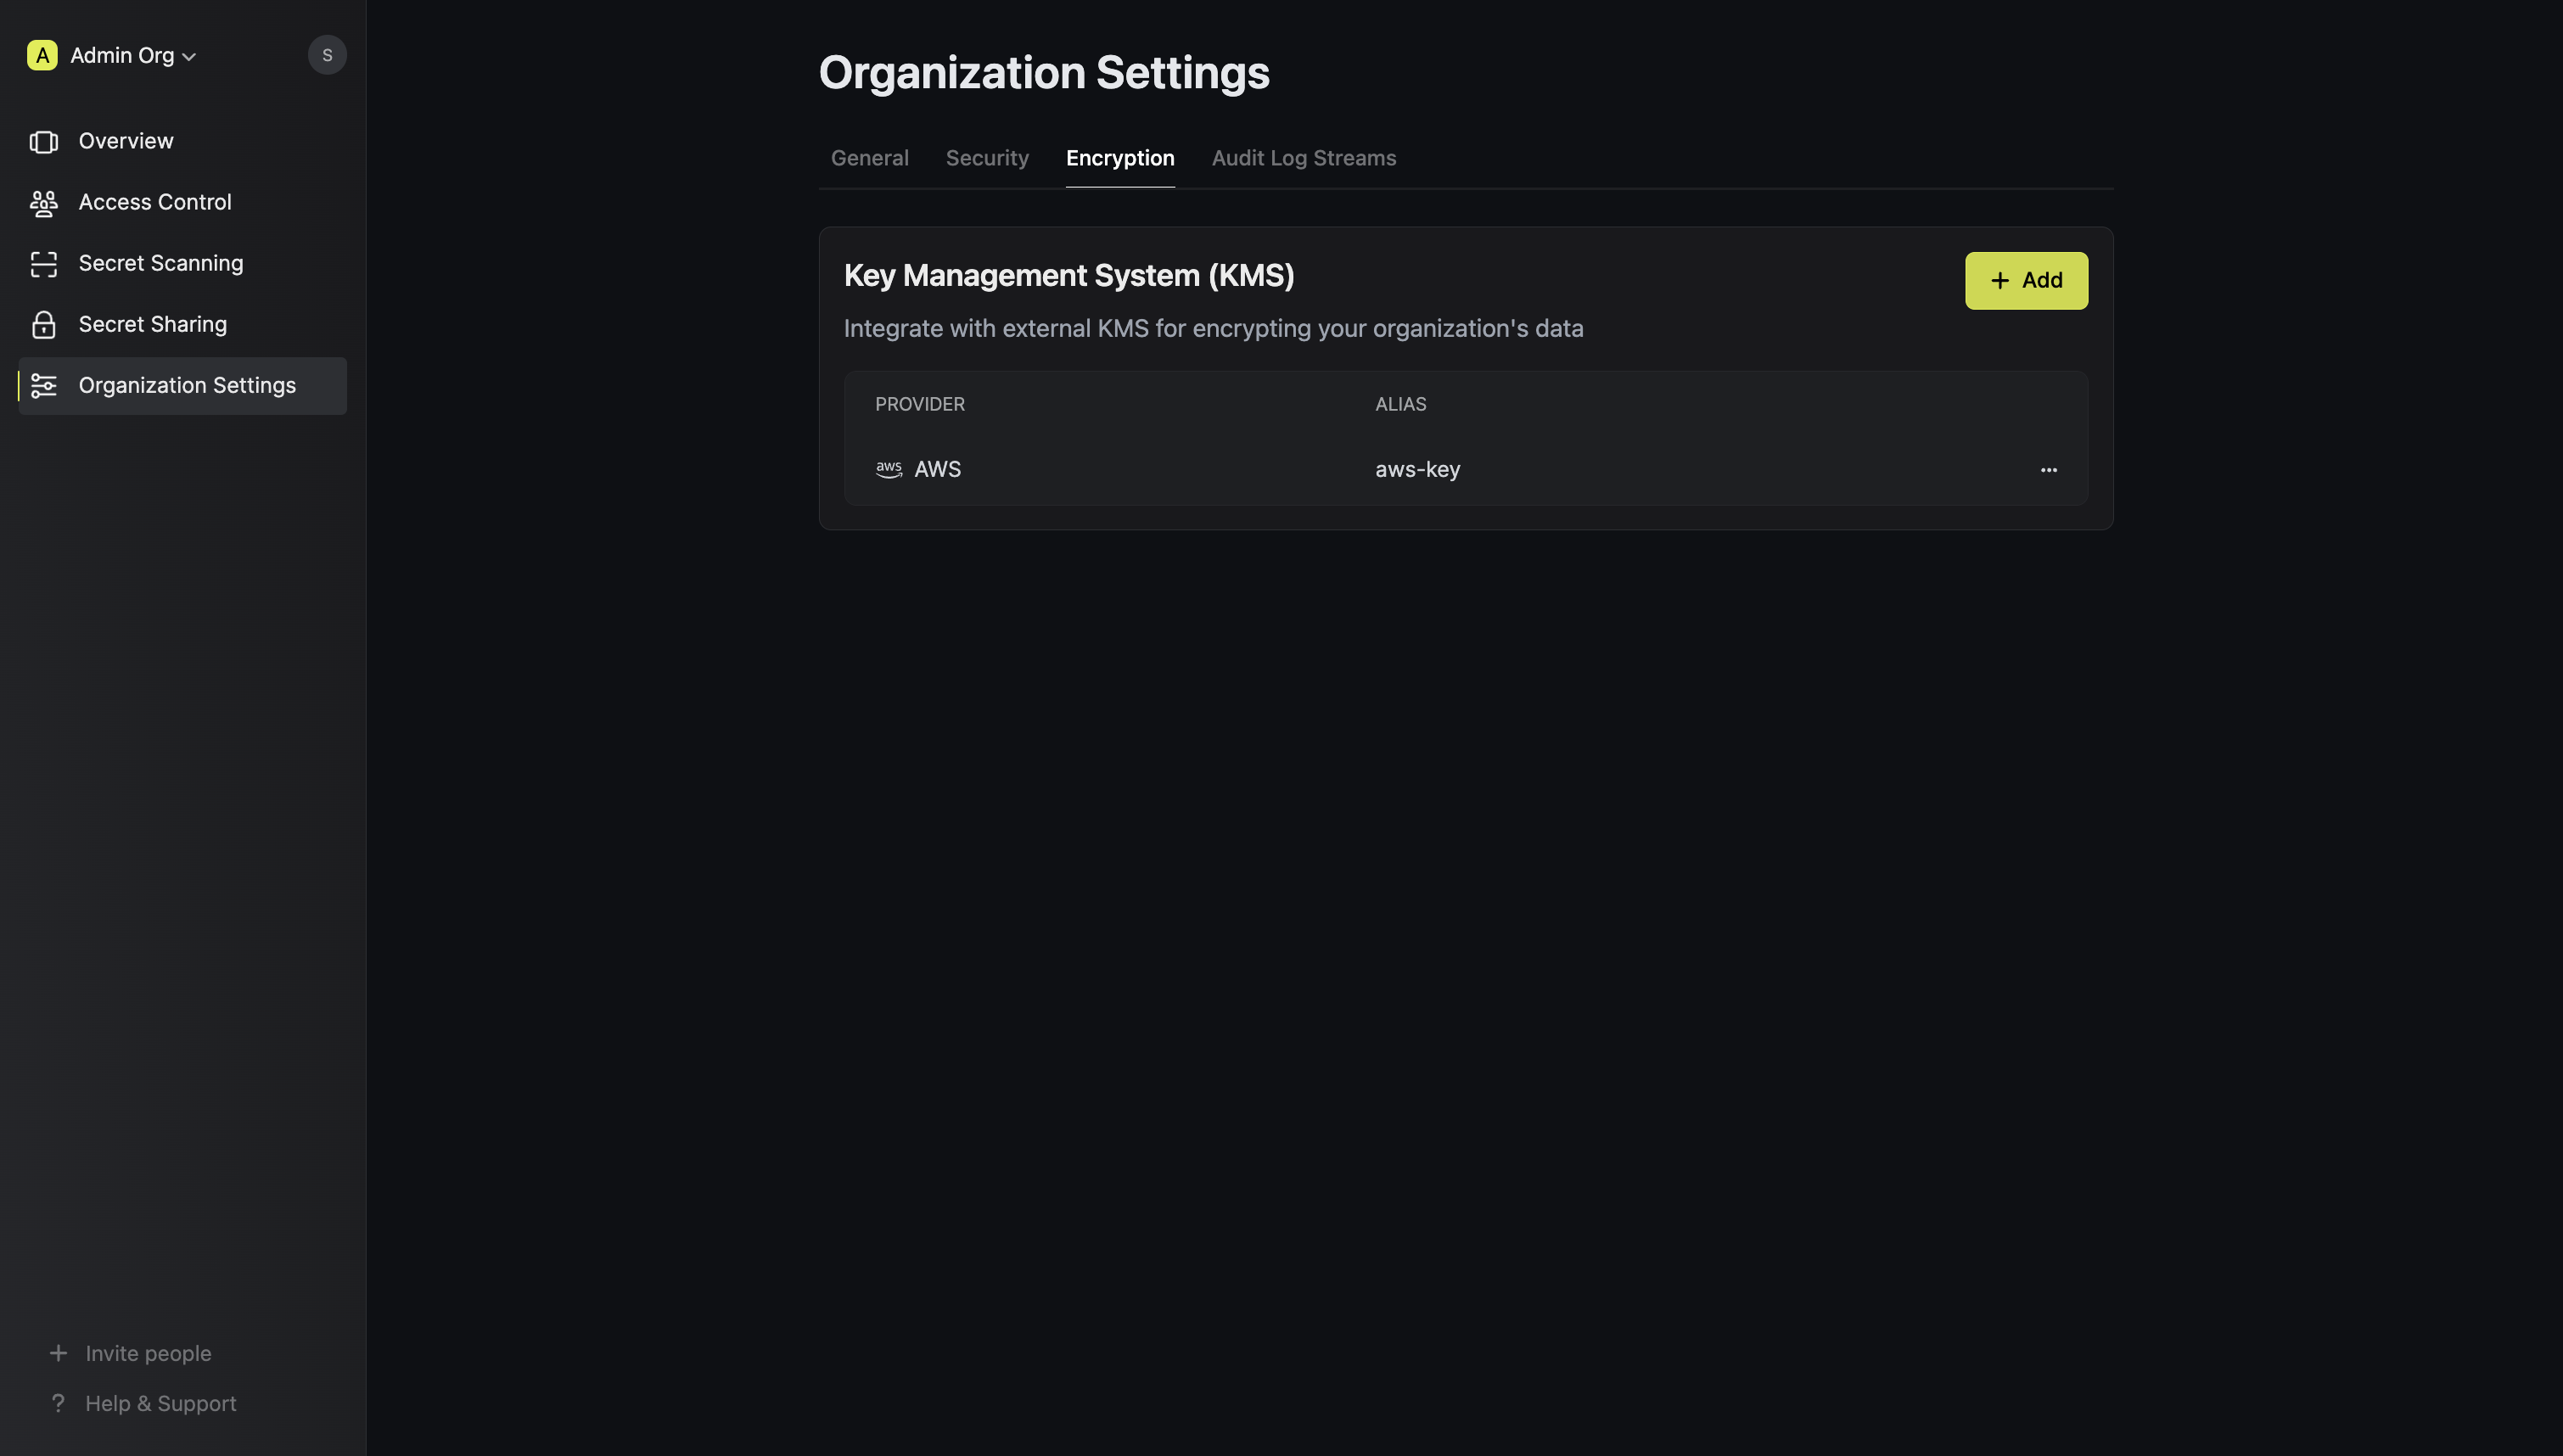Open the user profile avatar S

(327, 55)
